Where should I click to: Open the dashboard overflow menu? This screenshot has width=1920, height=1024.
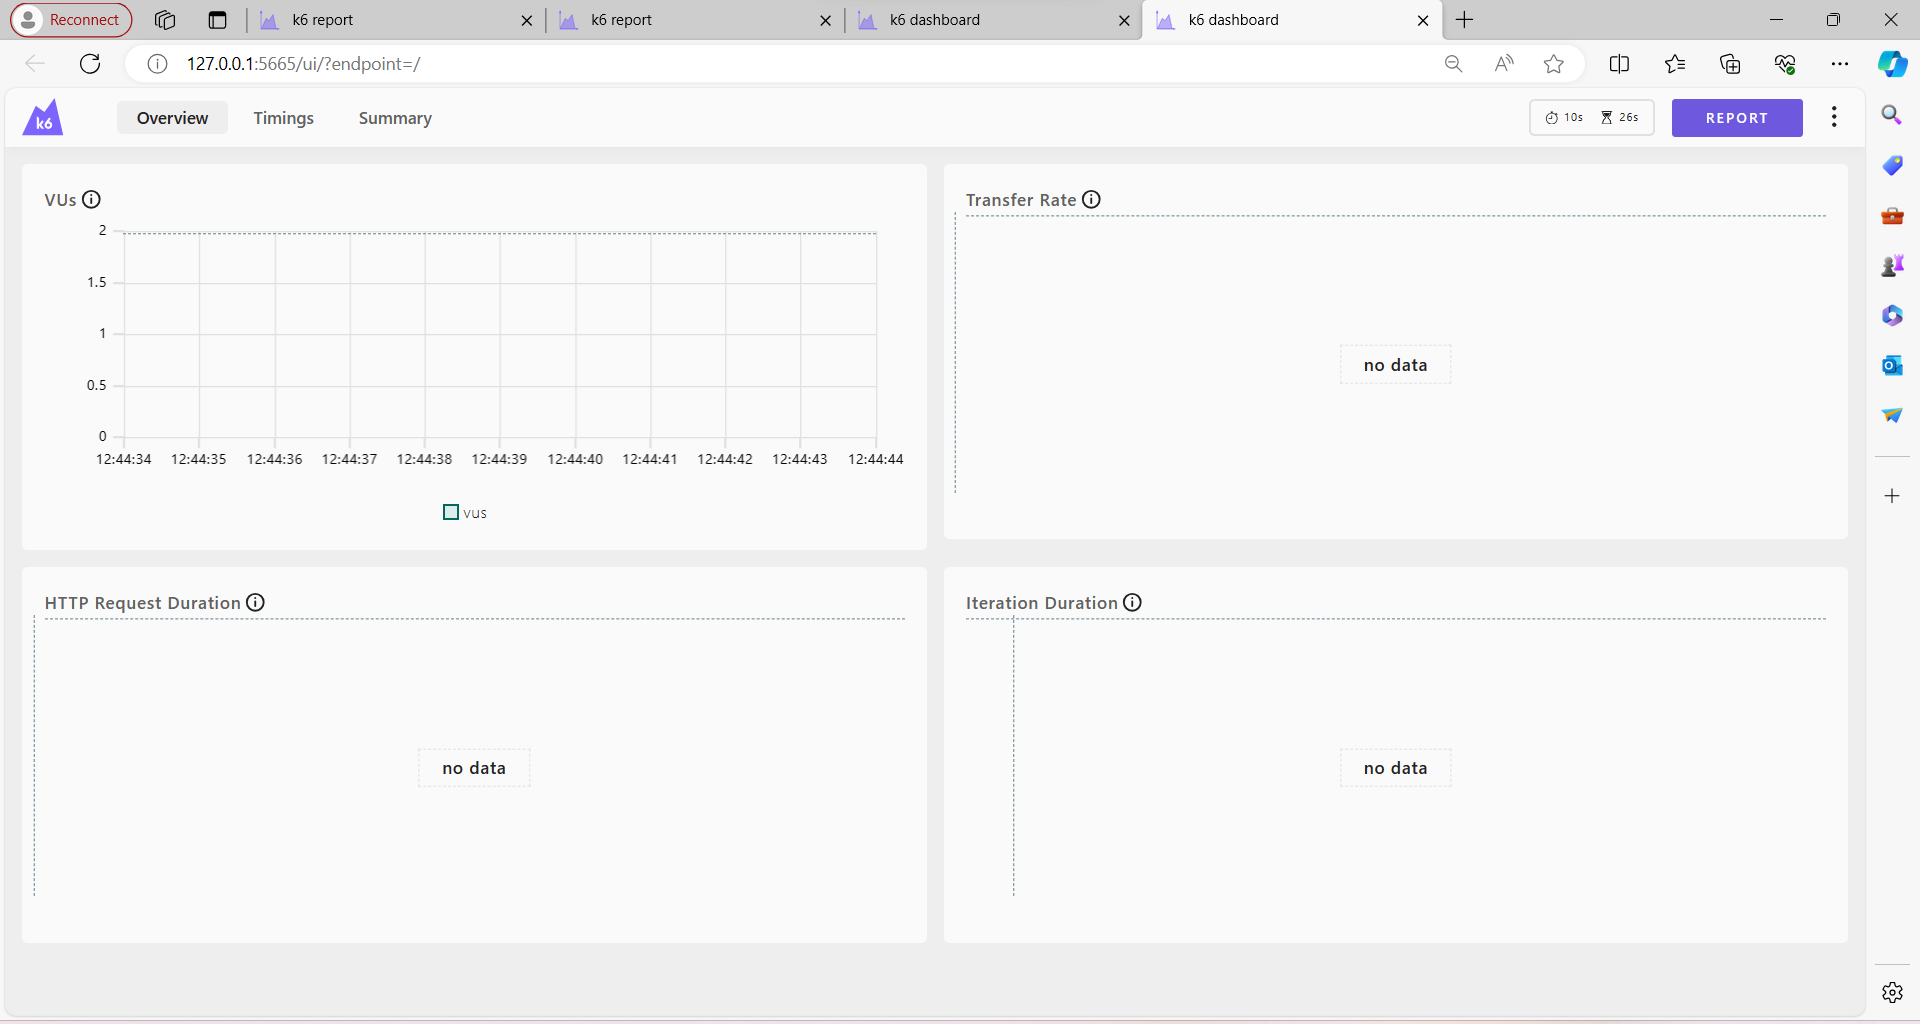tap(1834, 117)
